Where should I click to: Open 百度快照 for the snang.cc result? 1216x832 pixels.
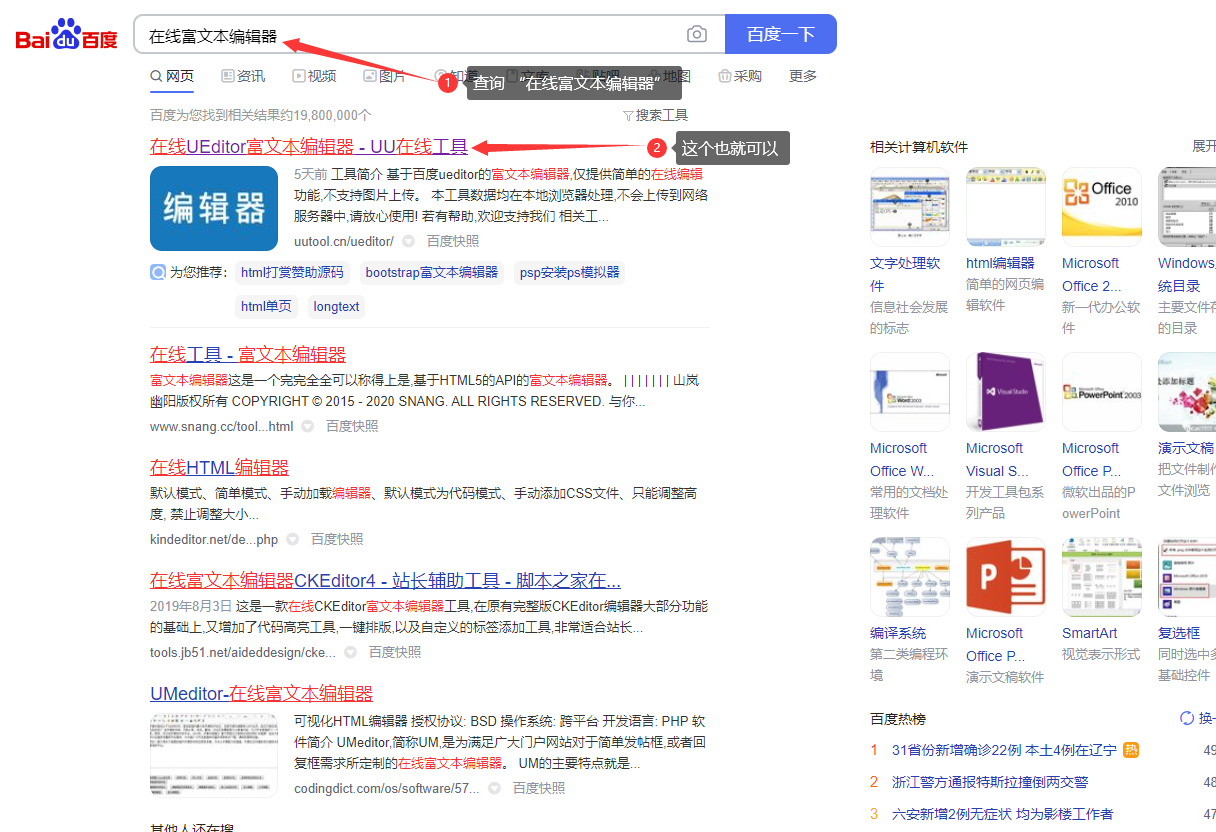(x=352, y=426)
